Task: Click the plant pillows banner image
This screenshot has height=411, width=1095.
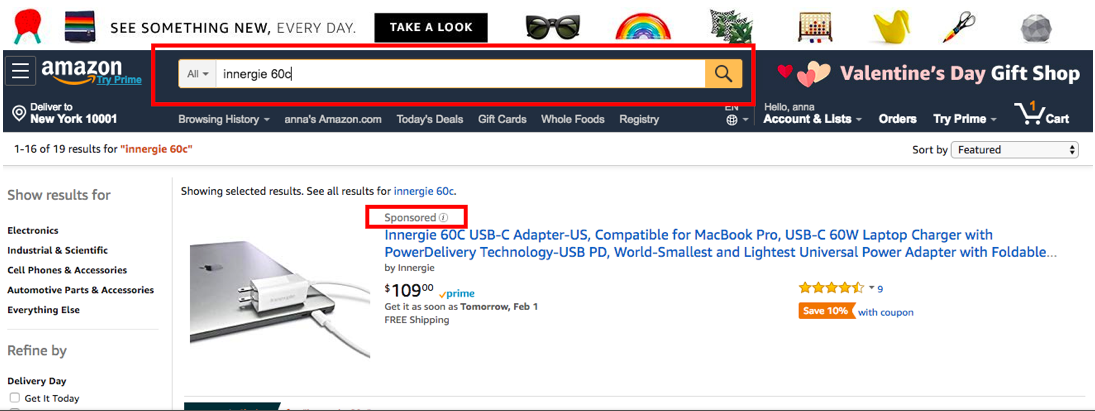Action: [x=730, y=26]
